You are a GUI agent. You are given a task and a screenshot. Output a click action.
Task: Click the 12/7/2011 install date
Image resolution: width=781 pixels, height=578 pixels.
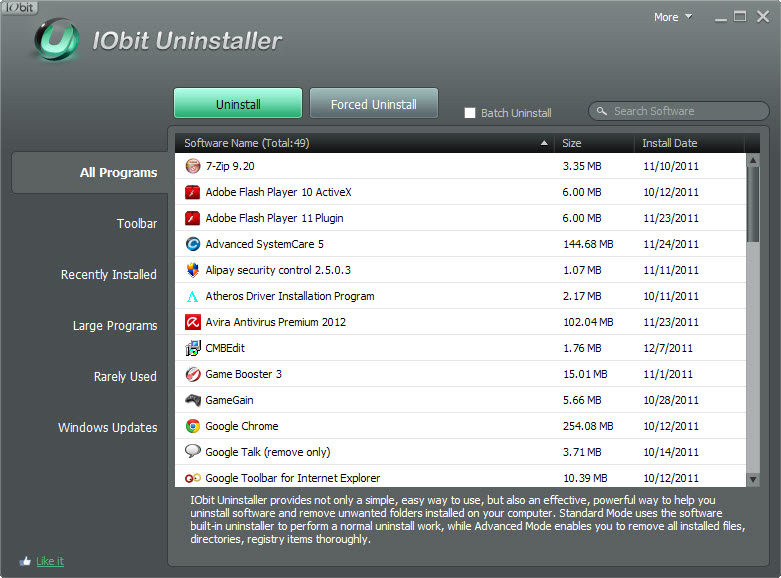tap(668, 348)
